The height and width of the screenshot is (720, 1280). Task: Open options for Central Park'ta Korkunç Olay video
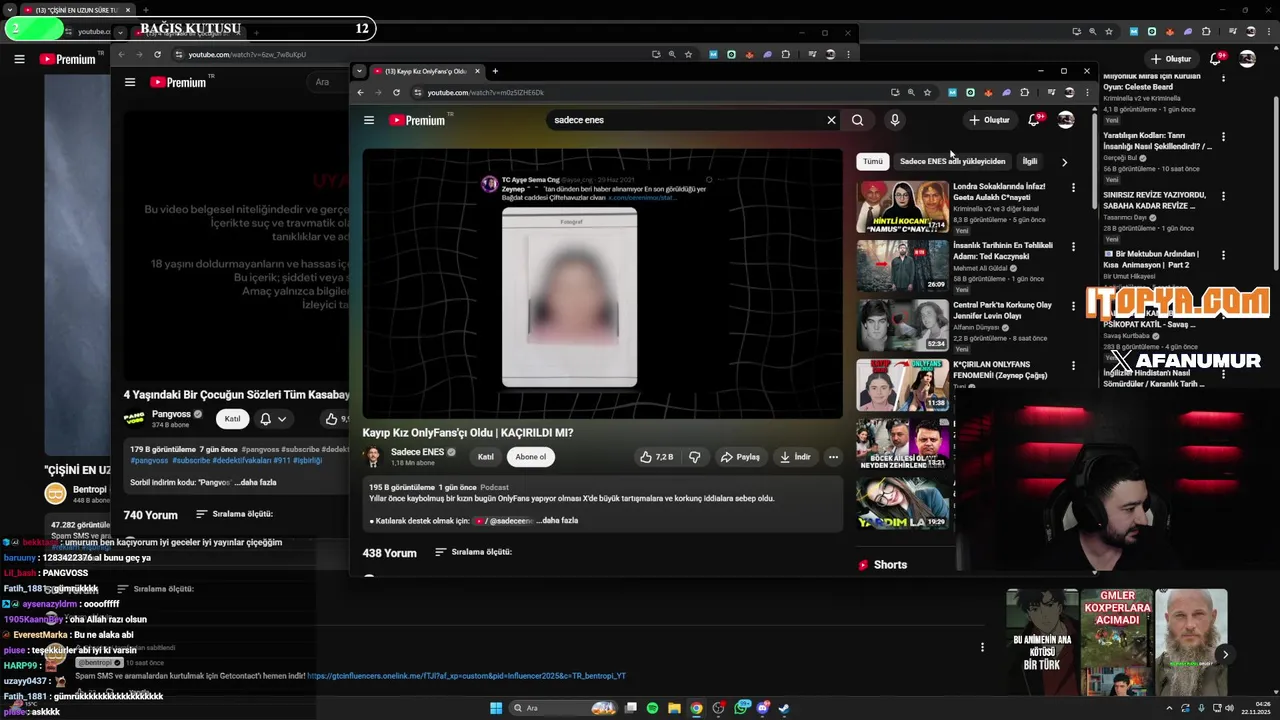1073,306
